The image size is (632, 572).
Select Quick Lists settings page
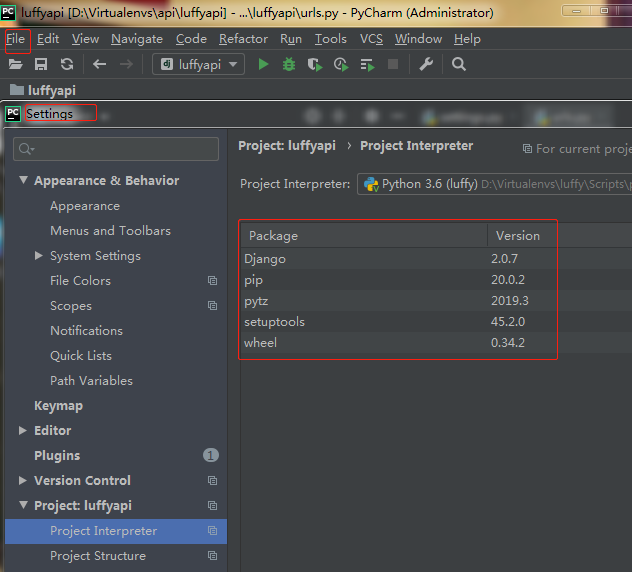coord(81,356)
